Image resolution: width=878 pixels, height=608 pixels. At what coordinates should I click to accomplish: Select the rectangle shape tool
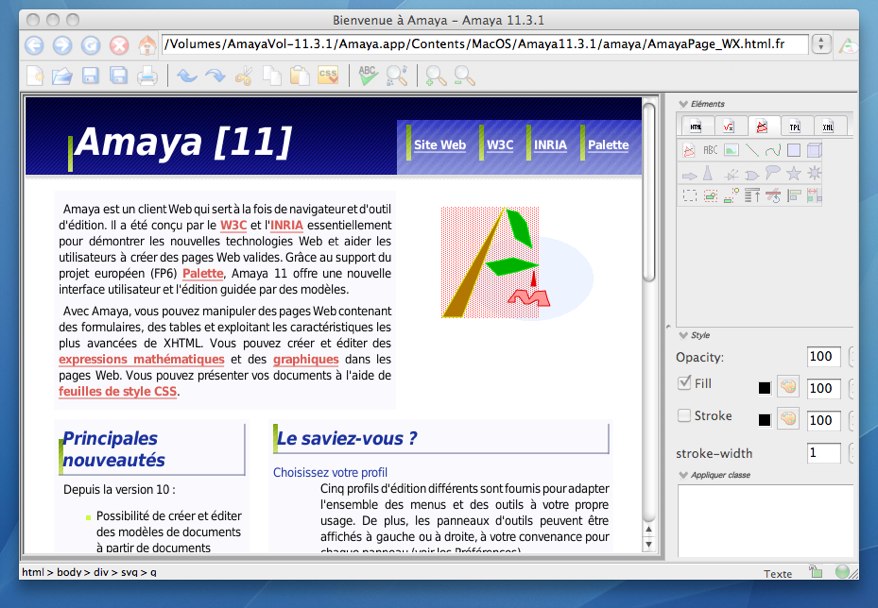click(x=793, y=150)
